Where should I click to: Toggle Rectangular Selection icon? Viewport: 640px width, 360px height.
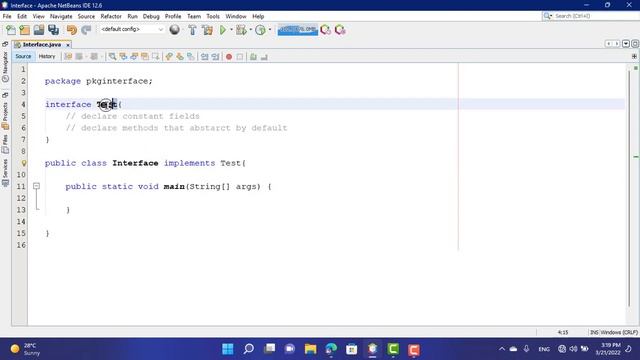tap(156, 57)
